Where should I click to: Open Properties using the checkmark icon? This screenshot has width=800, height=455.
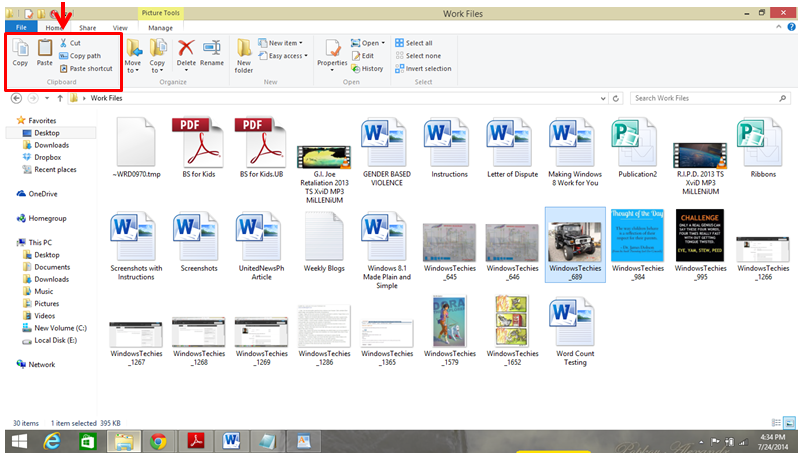click(x=332, y=50)
